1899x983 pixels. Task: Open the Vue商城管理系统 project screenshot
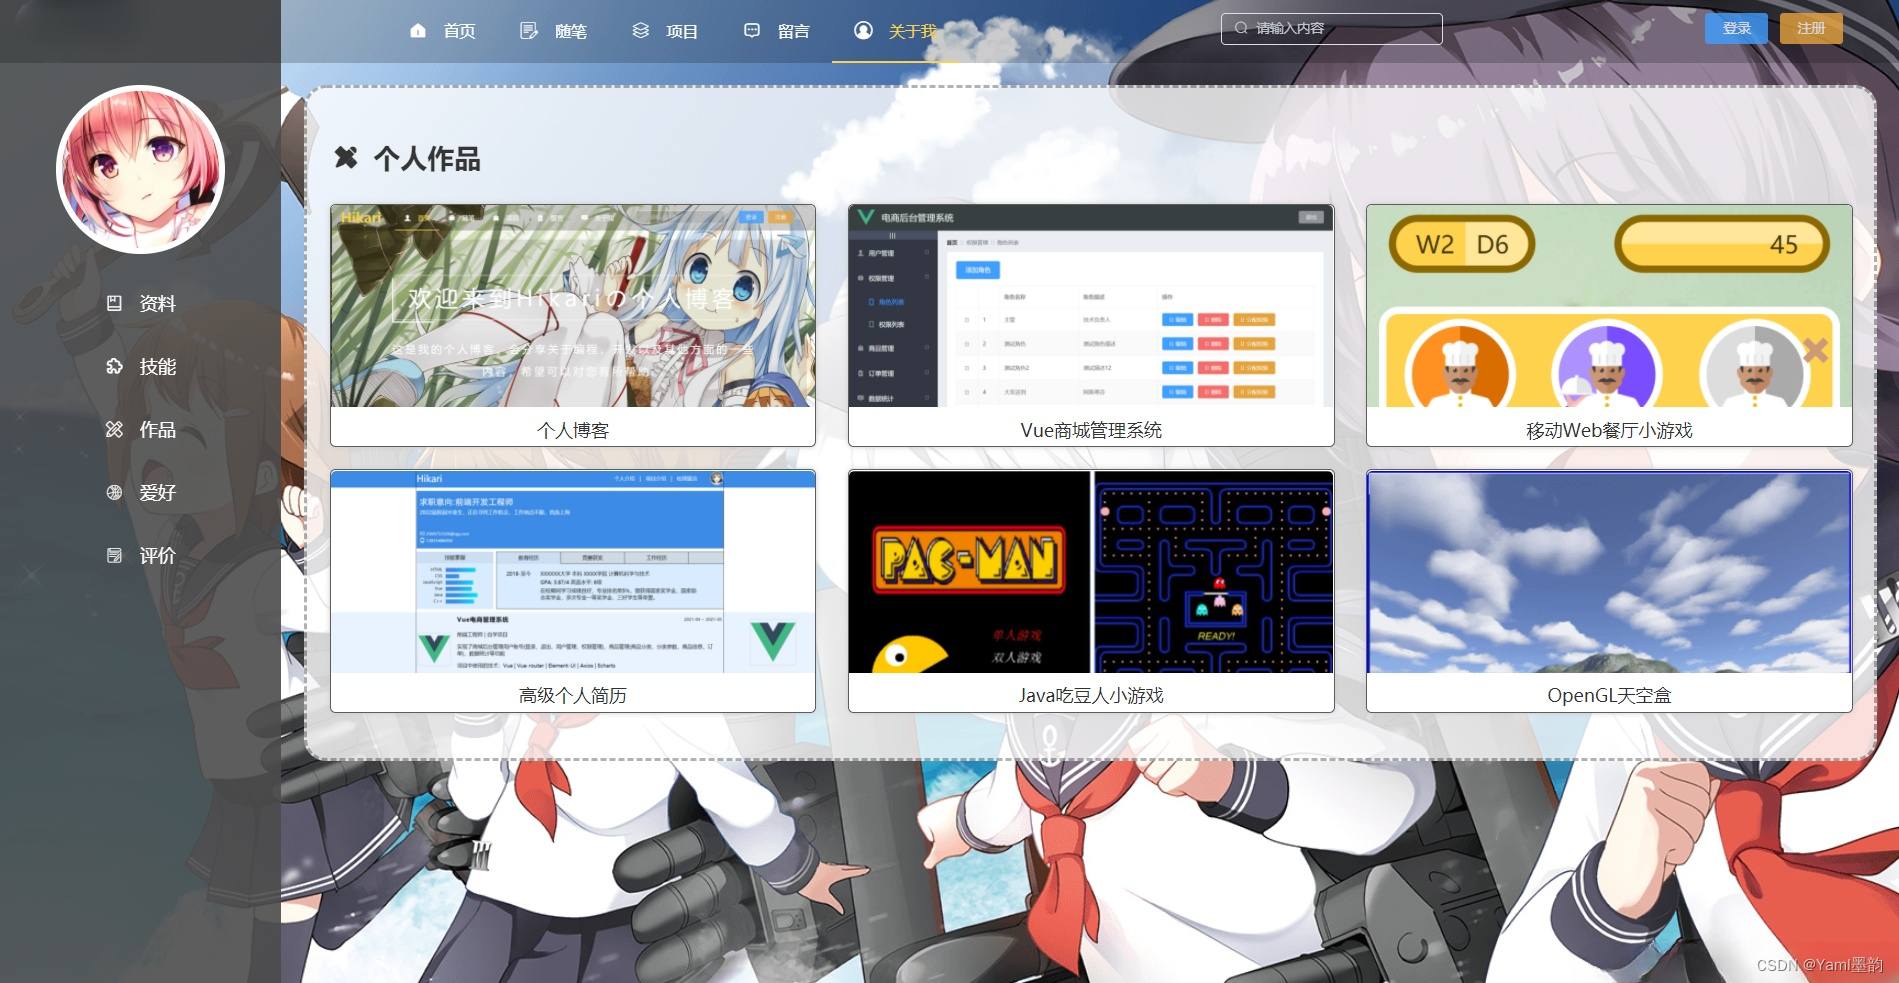tap(1091, 306)
